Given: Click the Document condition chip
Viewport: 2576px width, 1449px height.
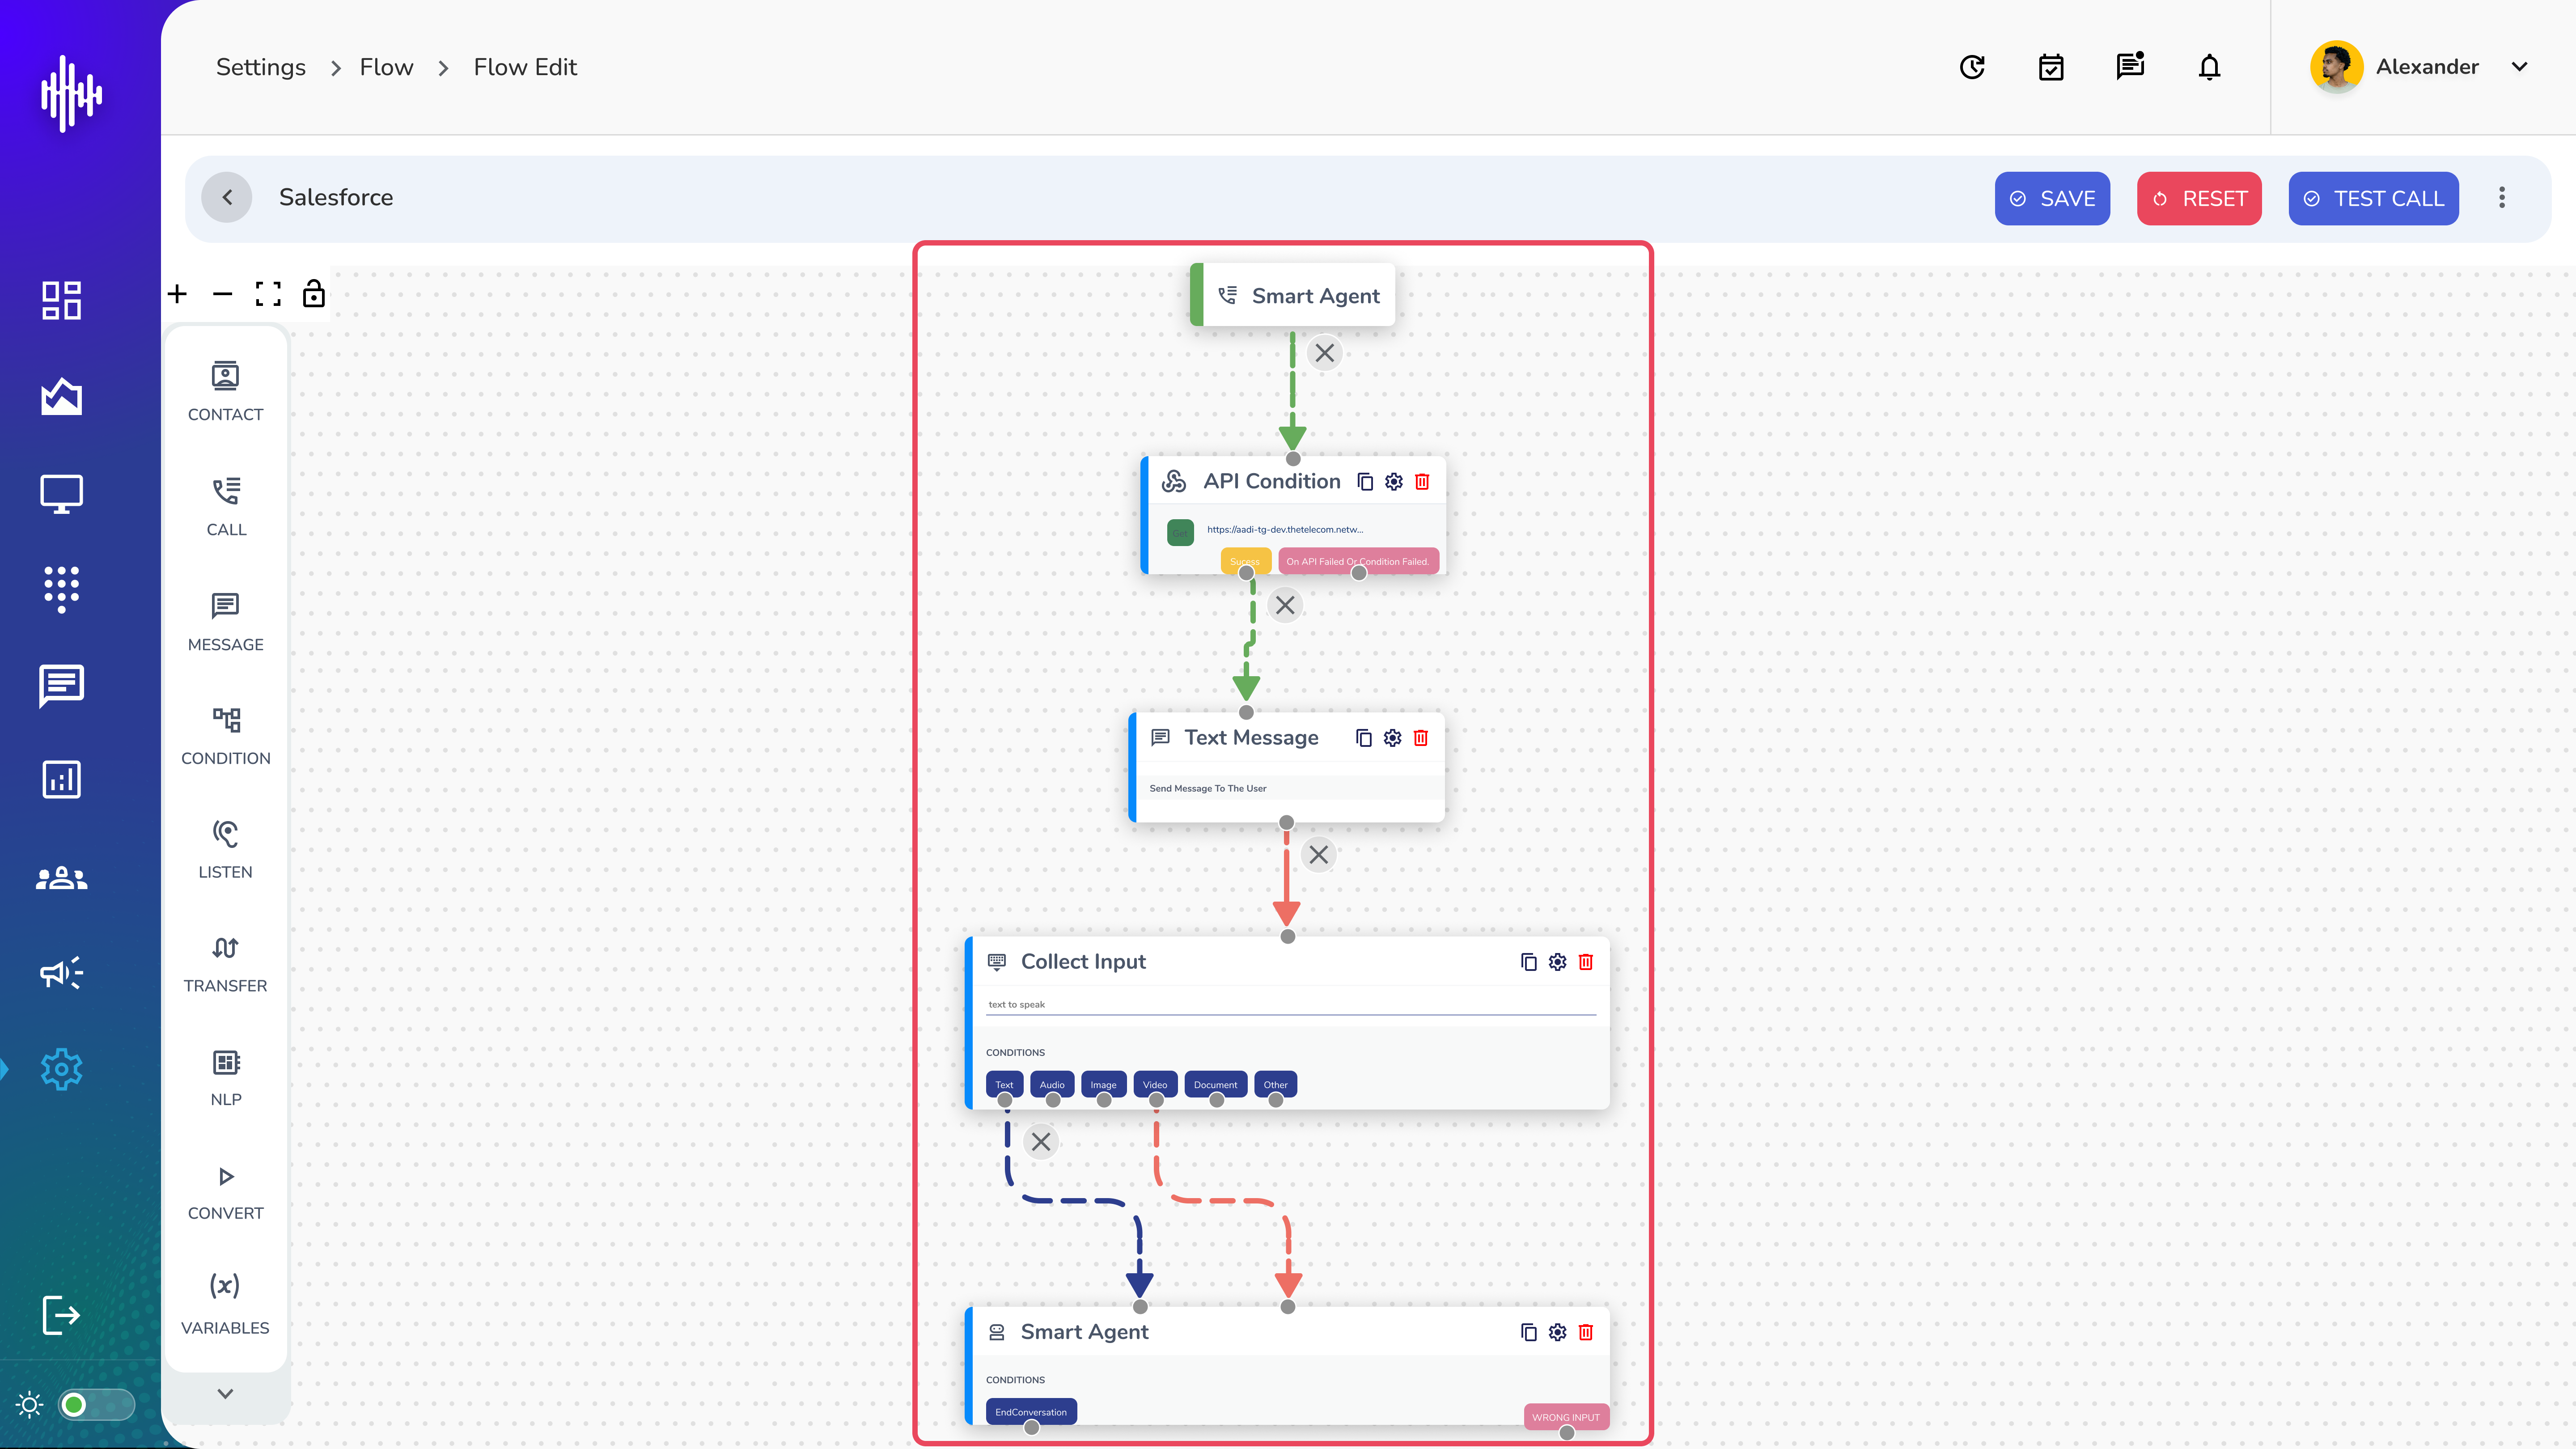Looking at the screenshot, I should pyautogui.click(x=1215, y=1085).
